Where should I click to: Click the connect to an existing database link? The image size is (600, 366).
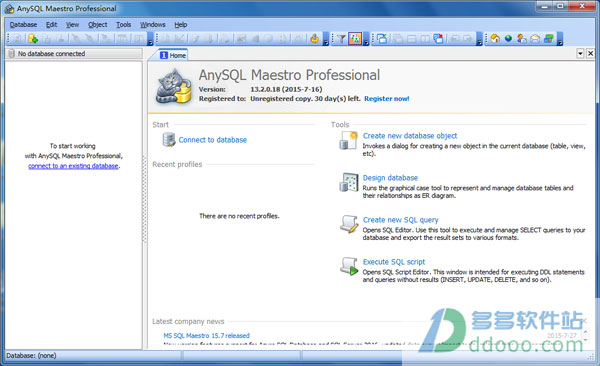pos(73,166)
